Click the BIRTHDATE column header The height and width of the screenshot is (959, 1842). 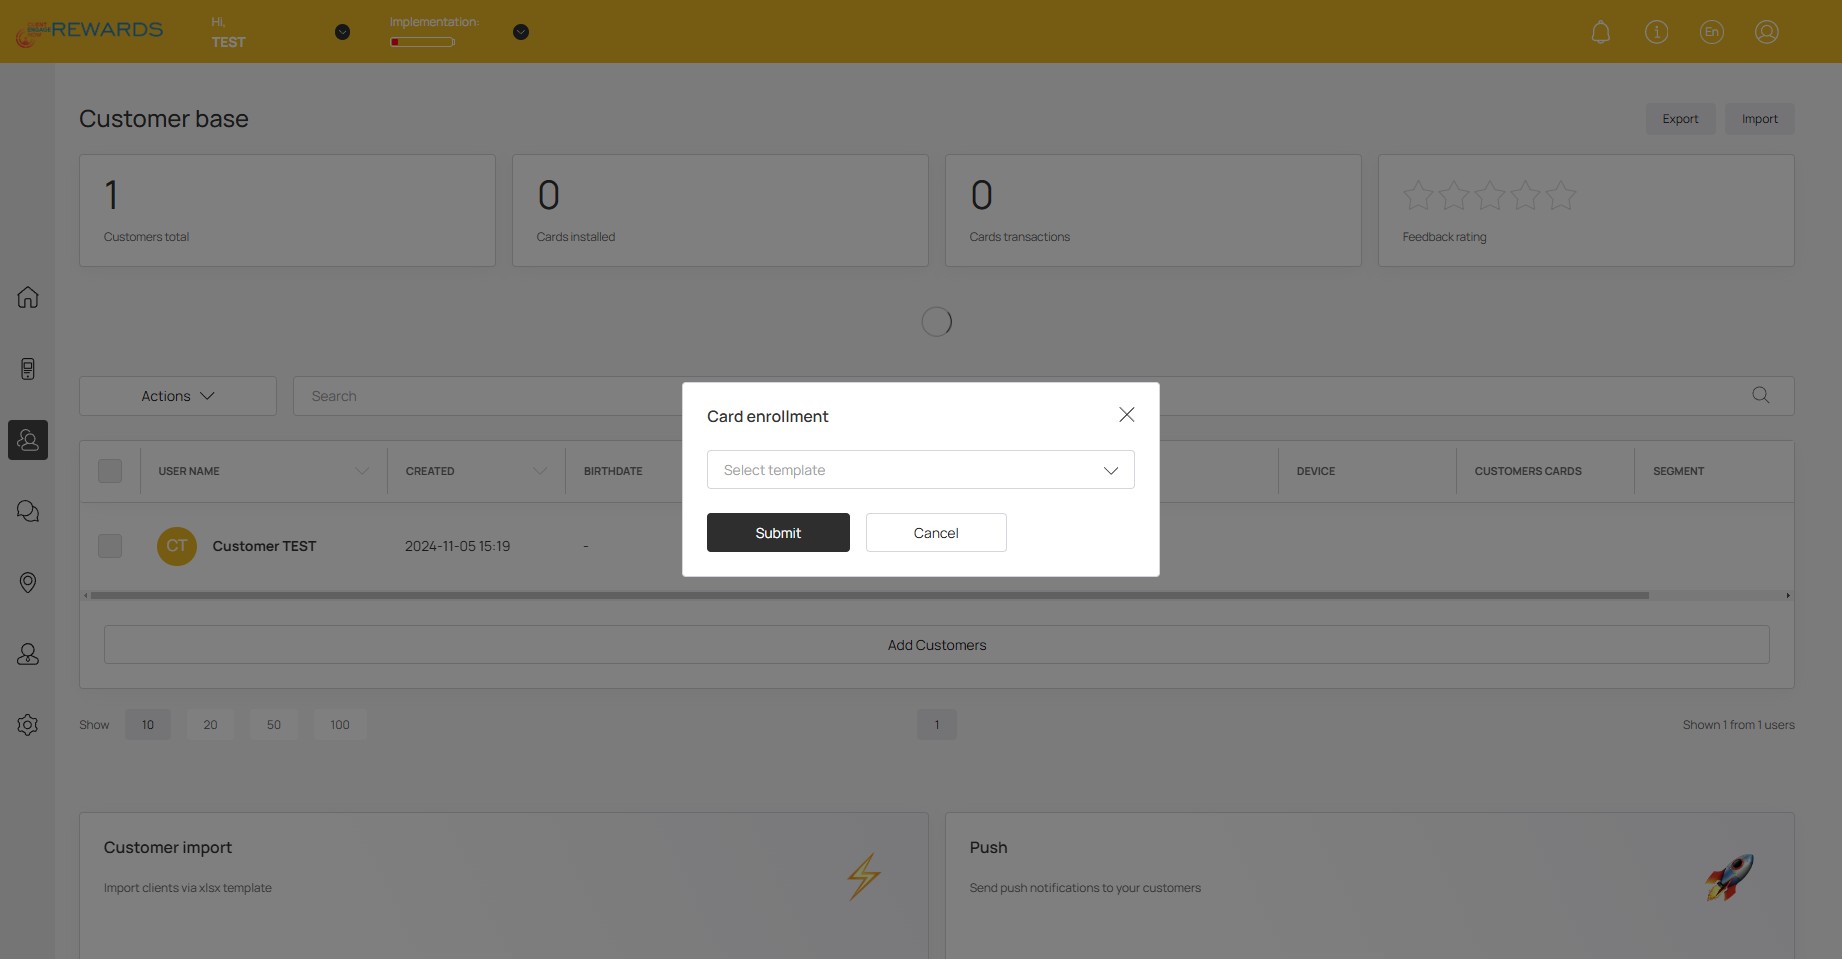pos(613,471)
